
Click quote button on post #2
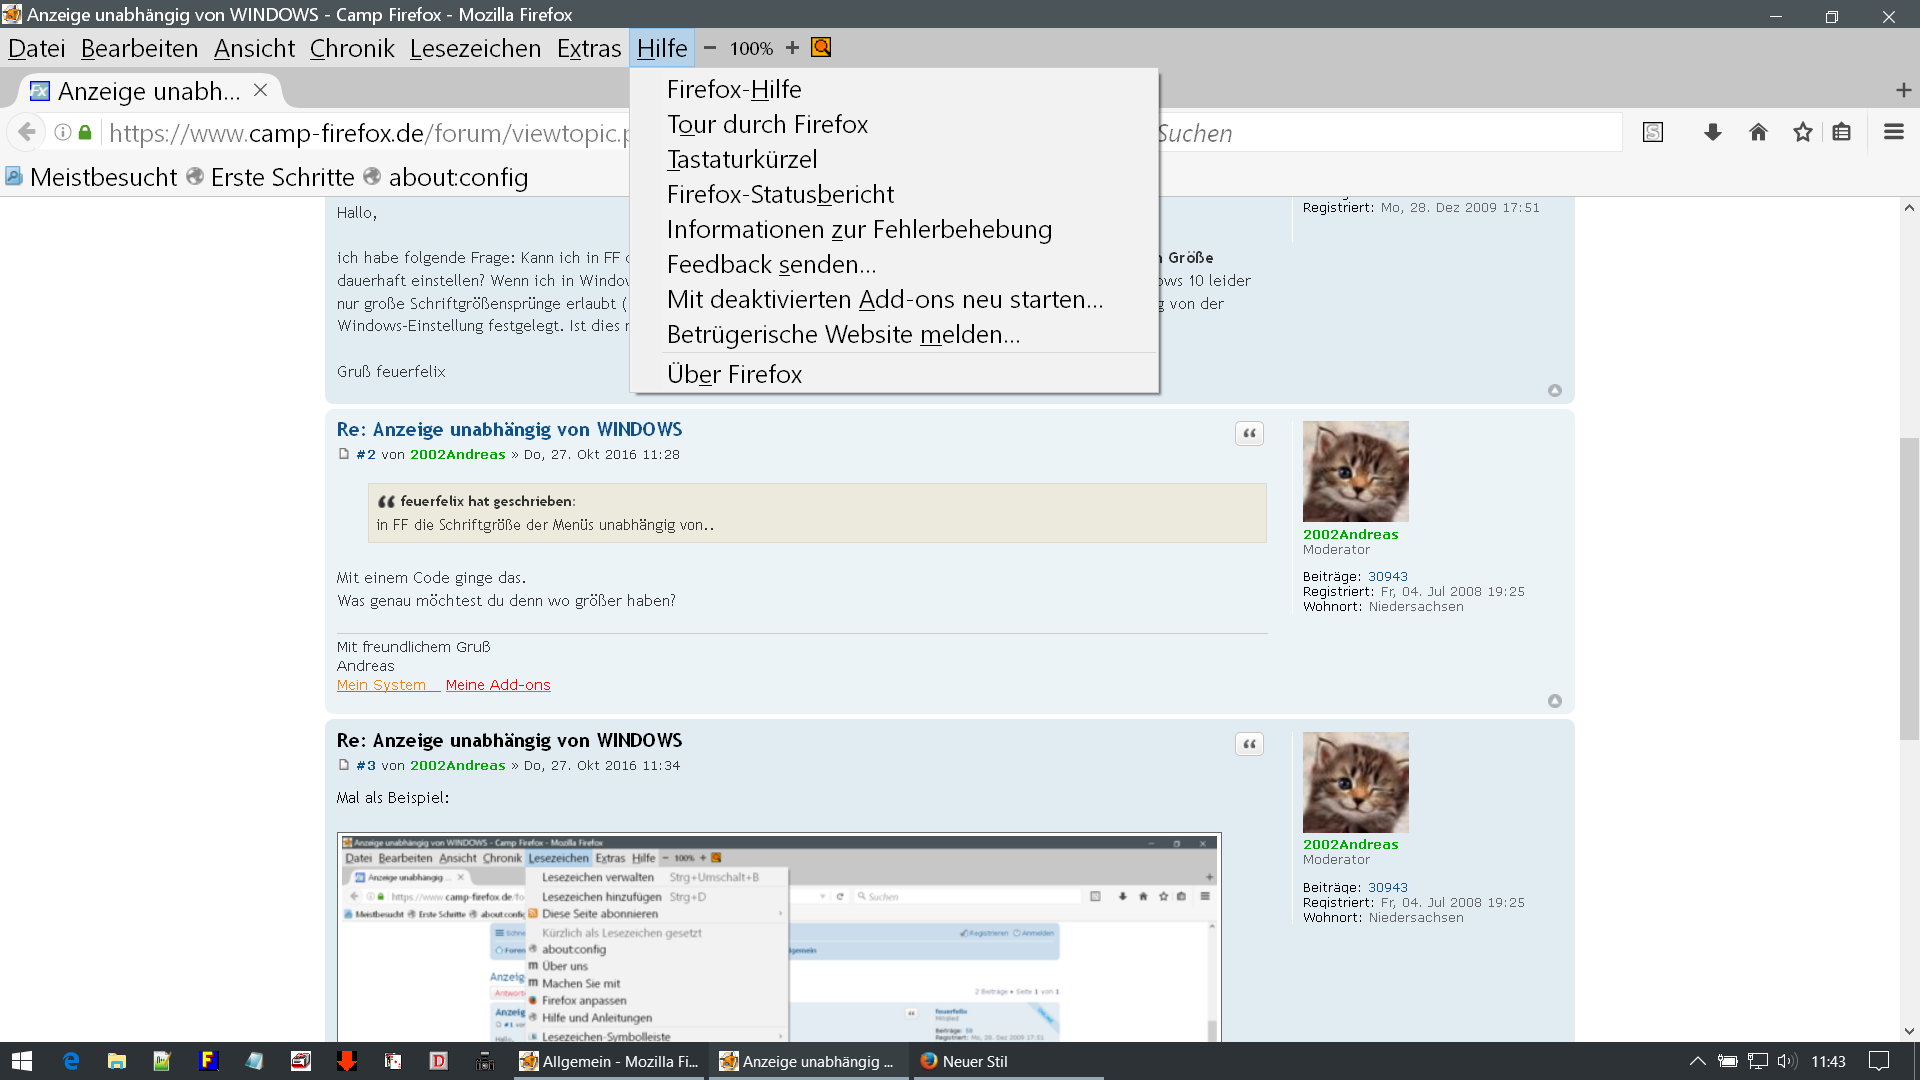pyautogui.click(x=1249, y=433)
